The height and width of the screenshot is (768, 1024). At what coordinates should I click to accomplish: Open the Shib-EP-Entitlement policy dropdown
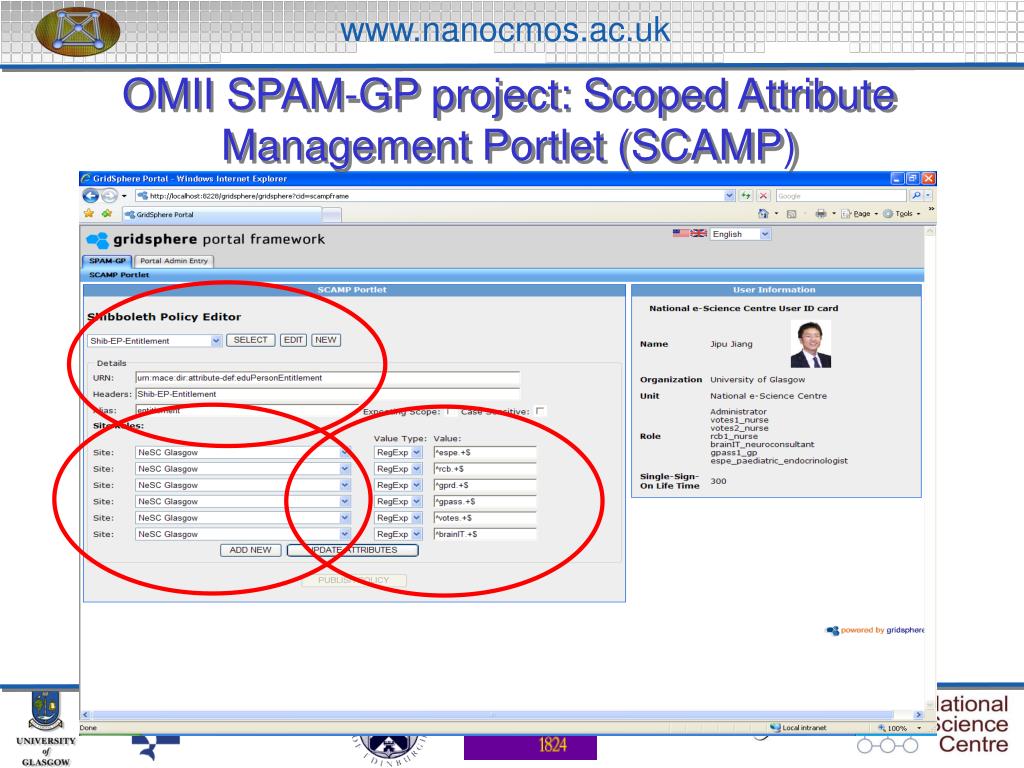[216, 341]
